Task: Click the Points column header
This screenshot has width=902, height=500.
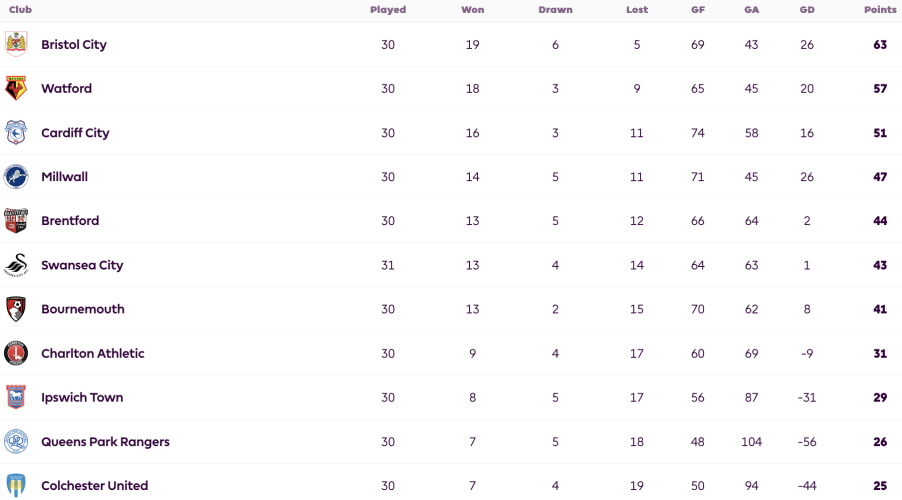Action: click(880, 10)
